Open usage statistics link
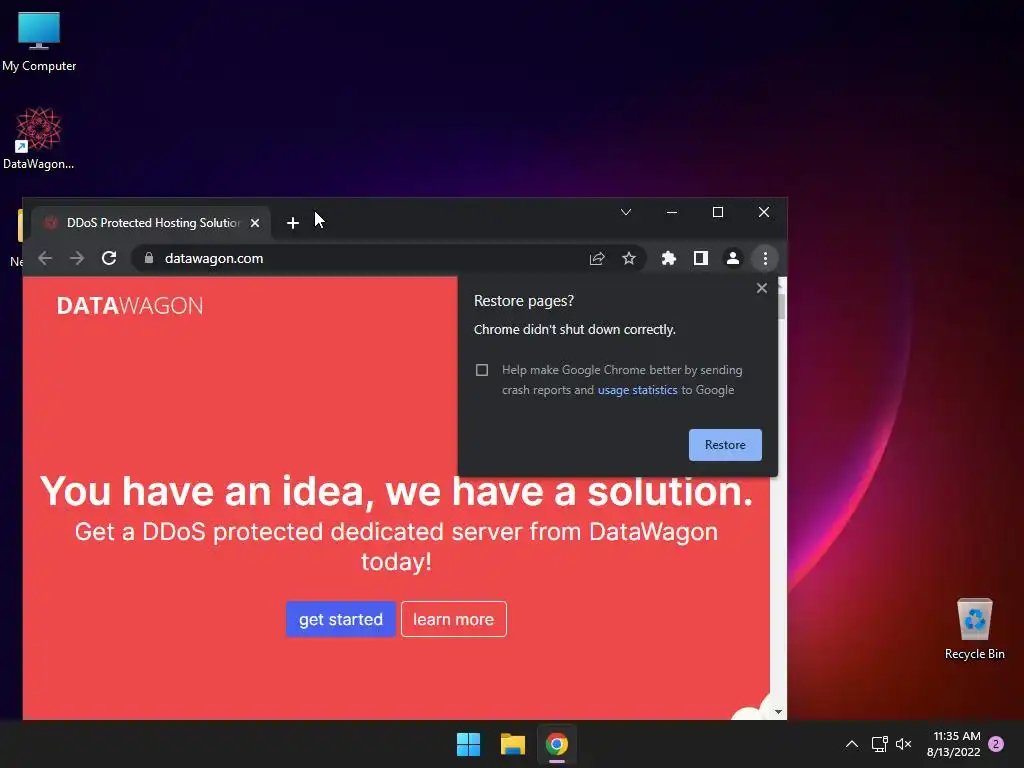The width and height of the screenshot is (1024, 768). pos(637,390)
